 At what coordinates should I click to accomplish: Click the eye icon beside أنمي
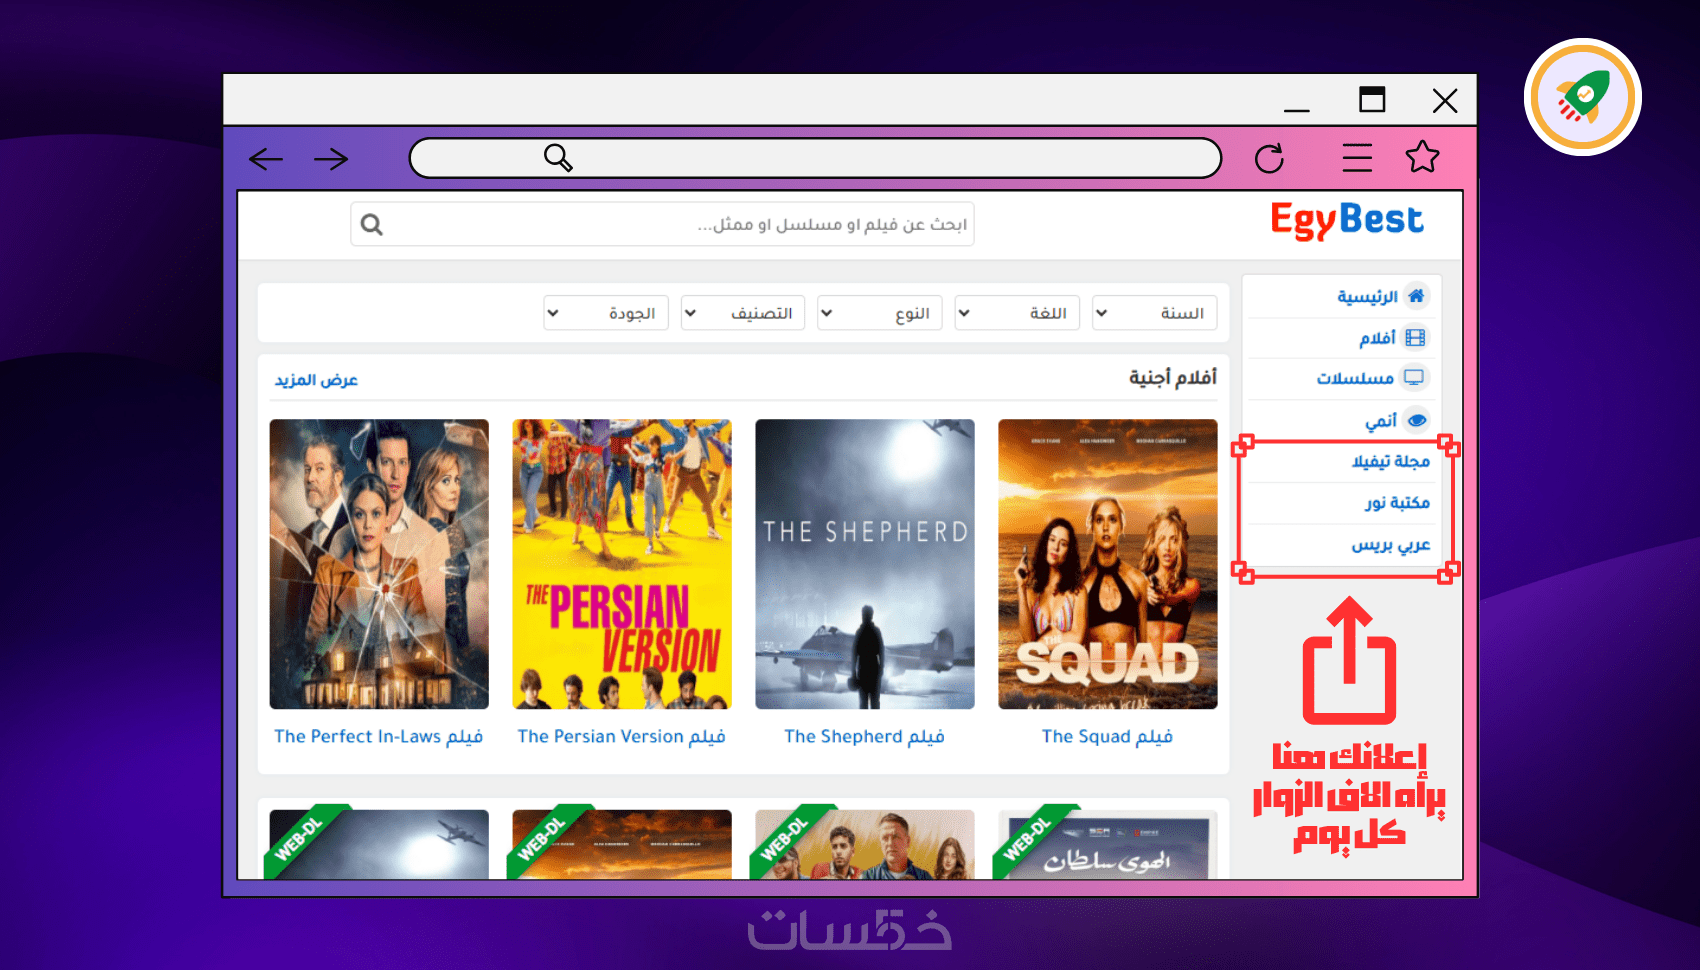click(x=1417, y=420)
